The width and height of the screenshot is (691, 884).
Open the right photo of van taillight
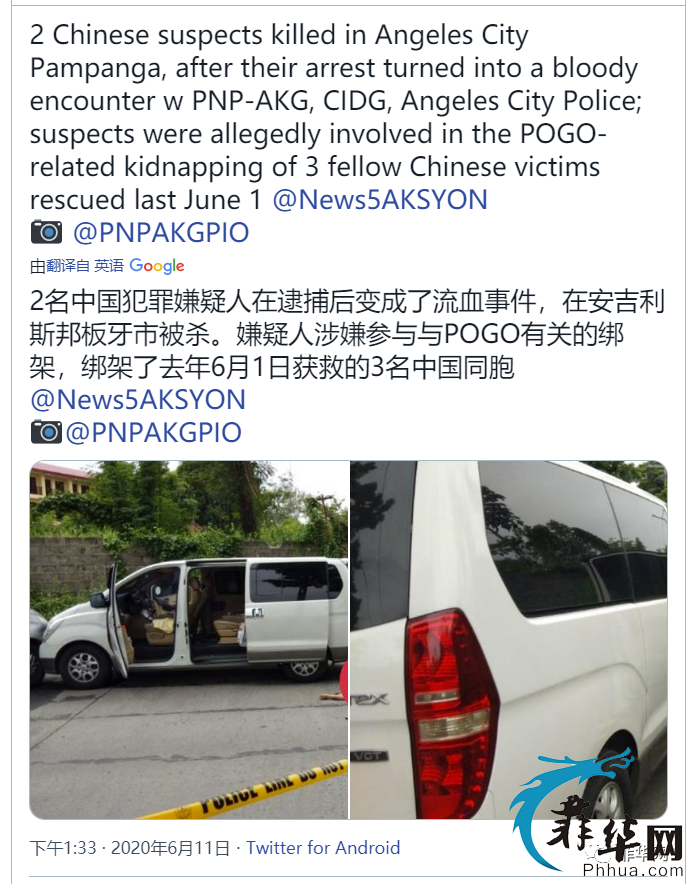(x=508, y=640)
